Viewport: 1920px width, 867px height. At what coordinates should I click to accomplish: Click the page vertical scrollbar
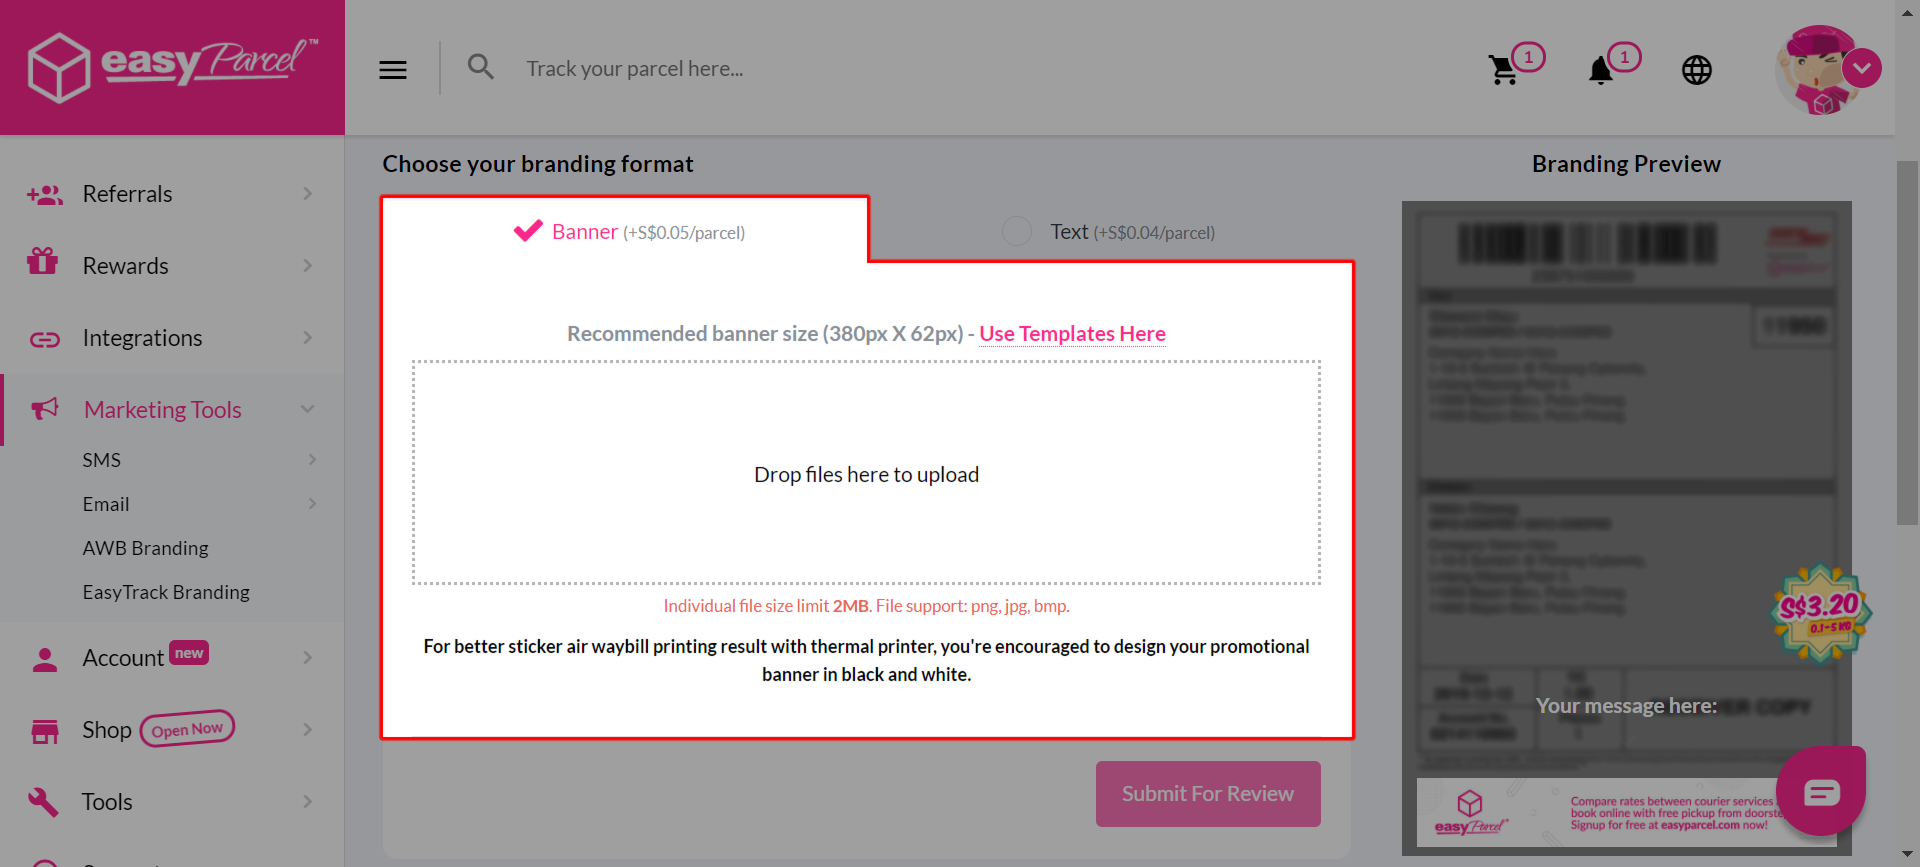tap(1907, 342)
